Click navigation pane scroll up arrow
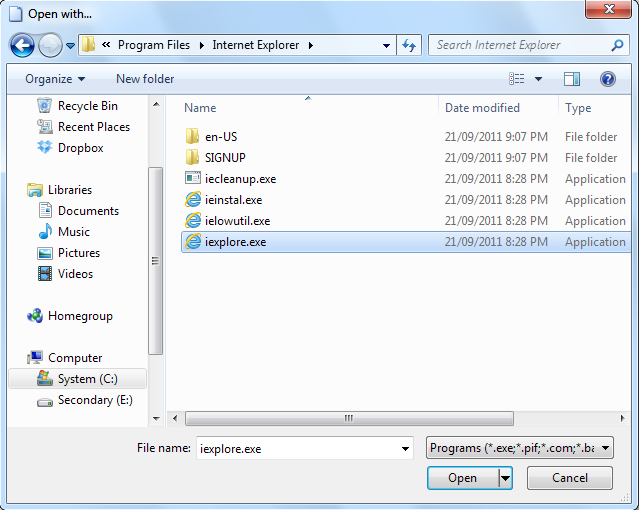Screen dimensions: 639x510 click(156, 104)
